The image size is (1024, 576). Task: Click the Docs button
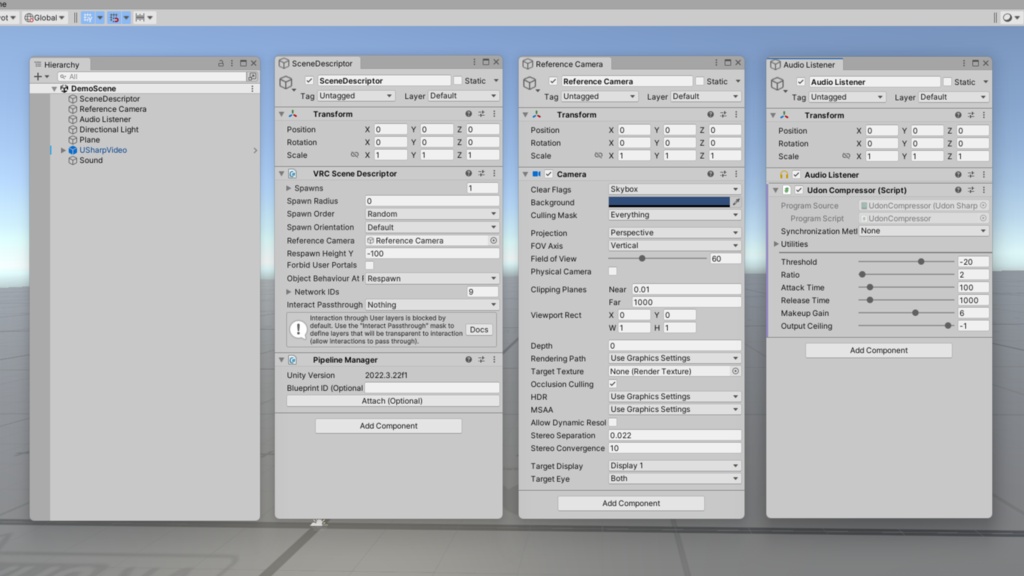click(479, 330)
